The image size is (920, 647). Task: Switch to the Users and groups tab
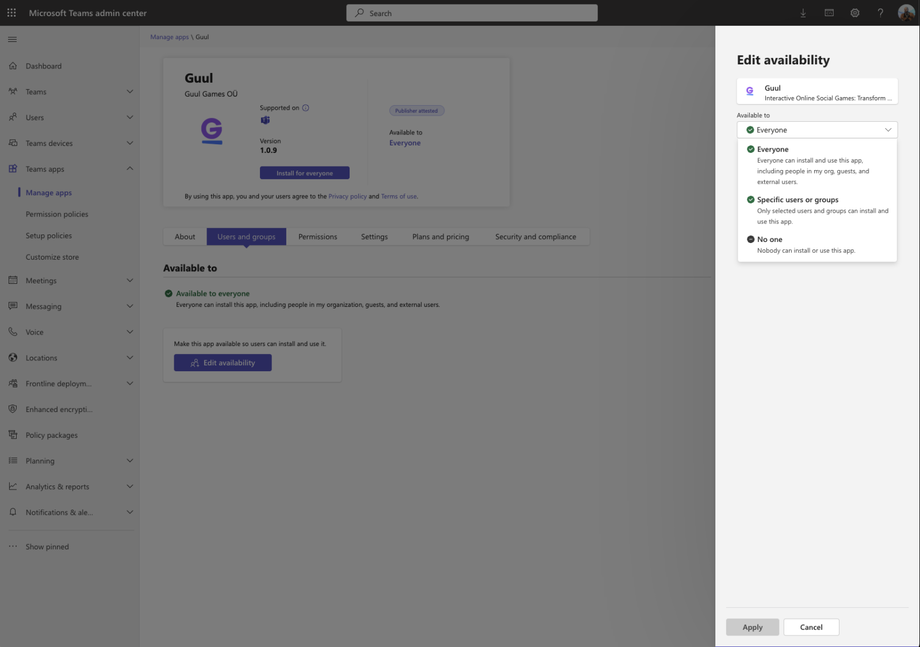point(246,236)
